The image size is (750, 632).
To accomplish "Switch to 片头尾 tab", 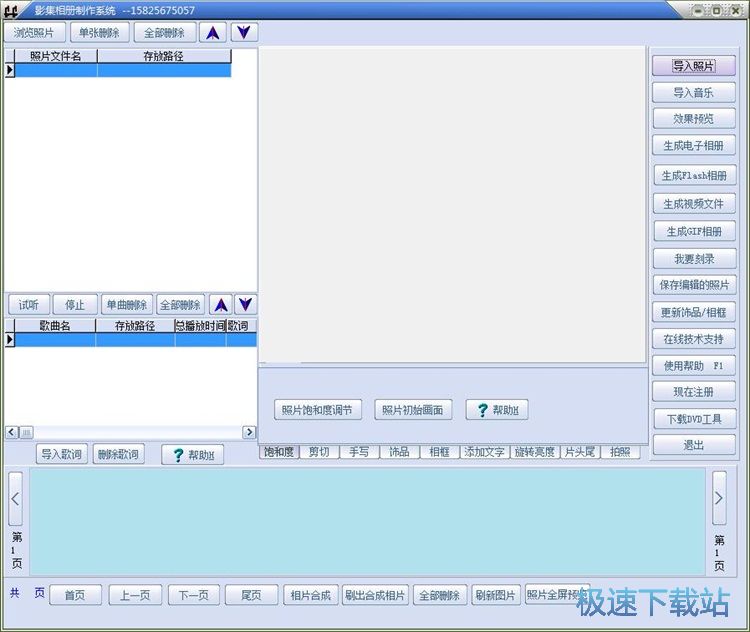I will tap(580, 452).
